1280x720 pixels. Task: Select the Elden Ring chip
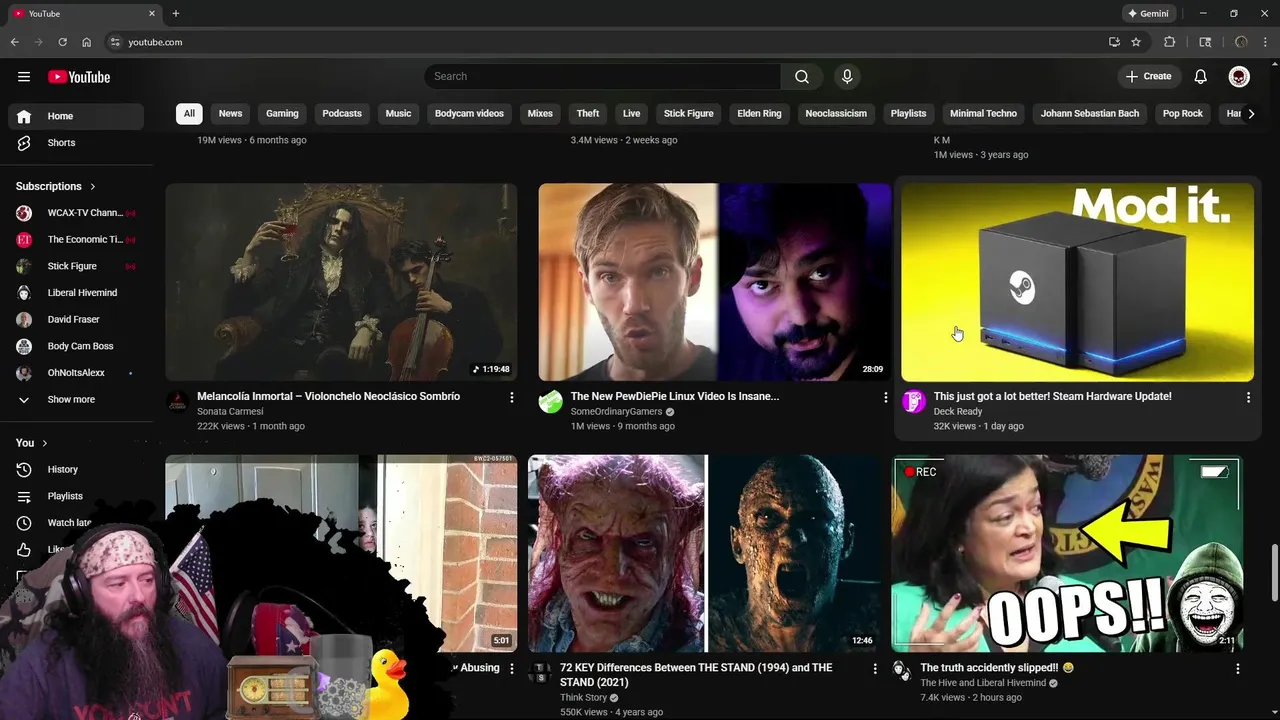(x=759, y=114)
